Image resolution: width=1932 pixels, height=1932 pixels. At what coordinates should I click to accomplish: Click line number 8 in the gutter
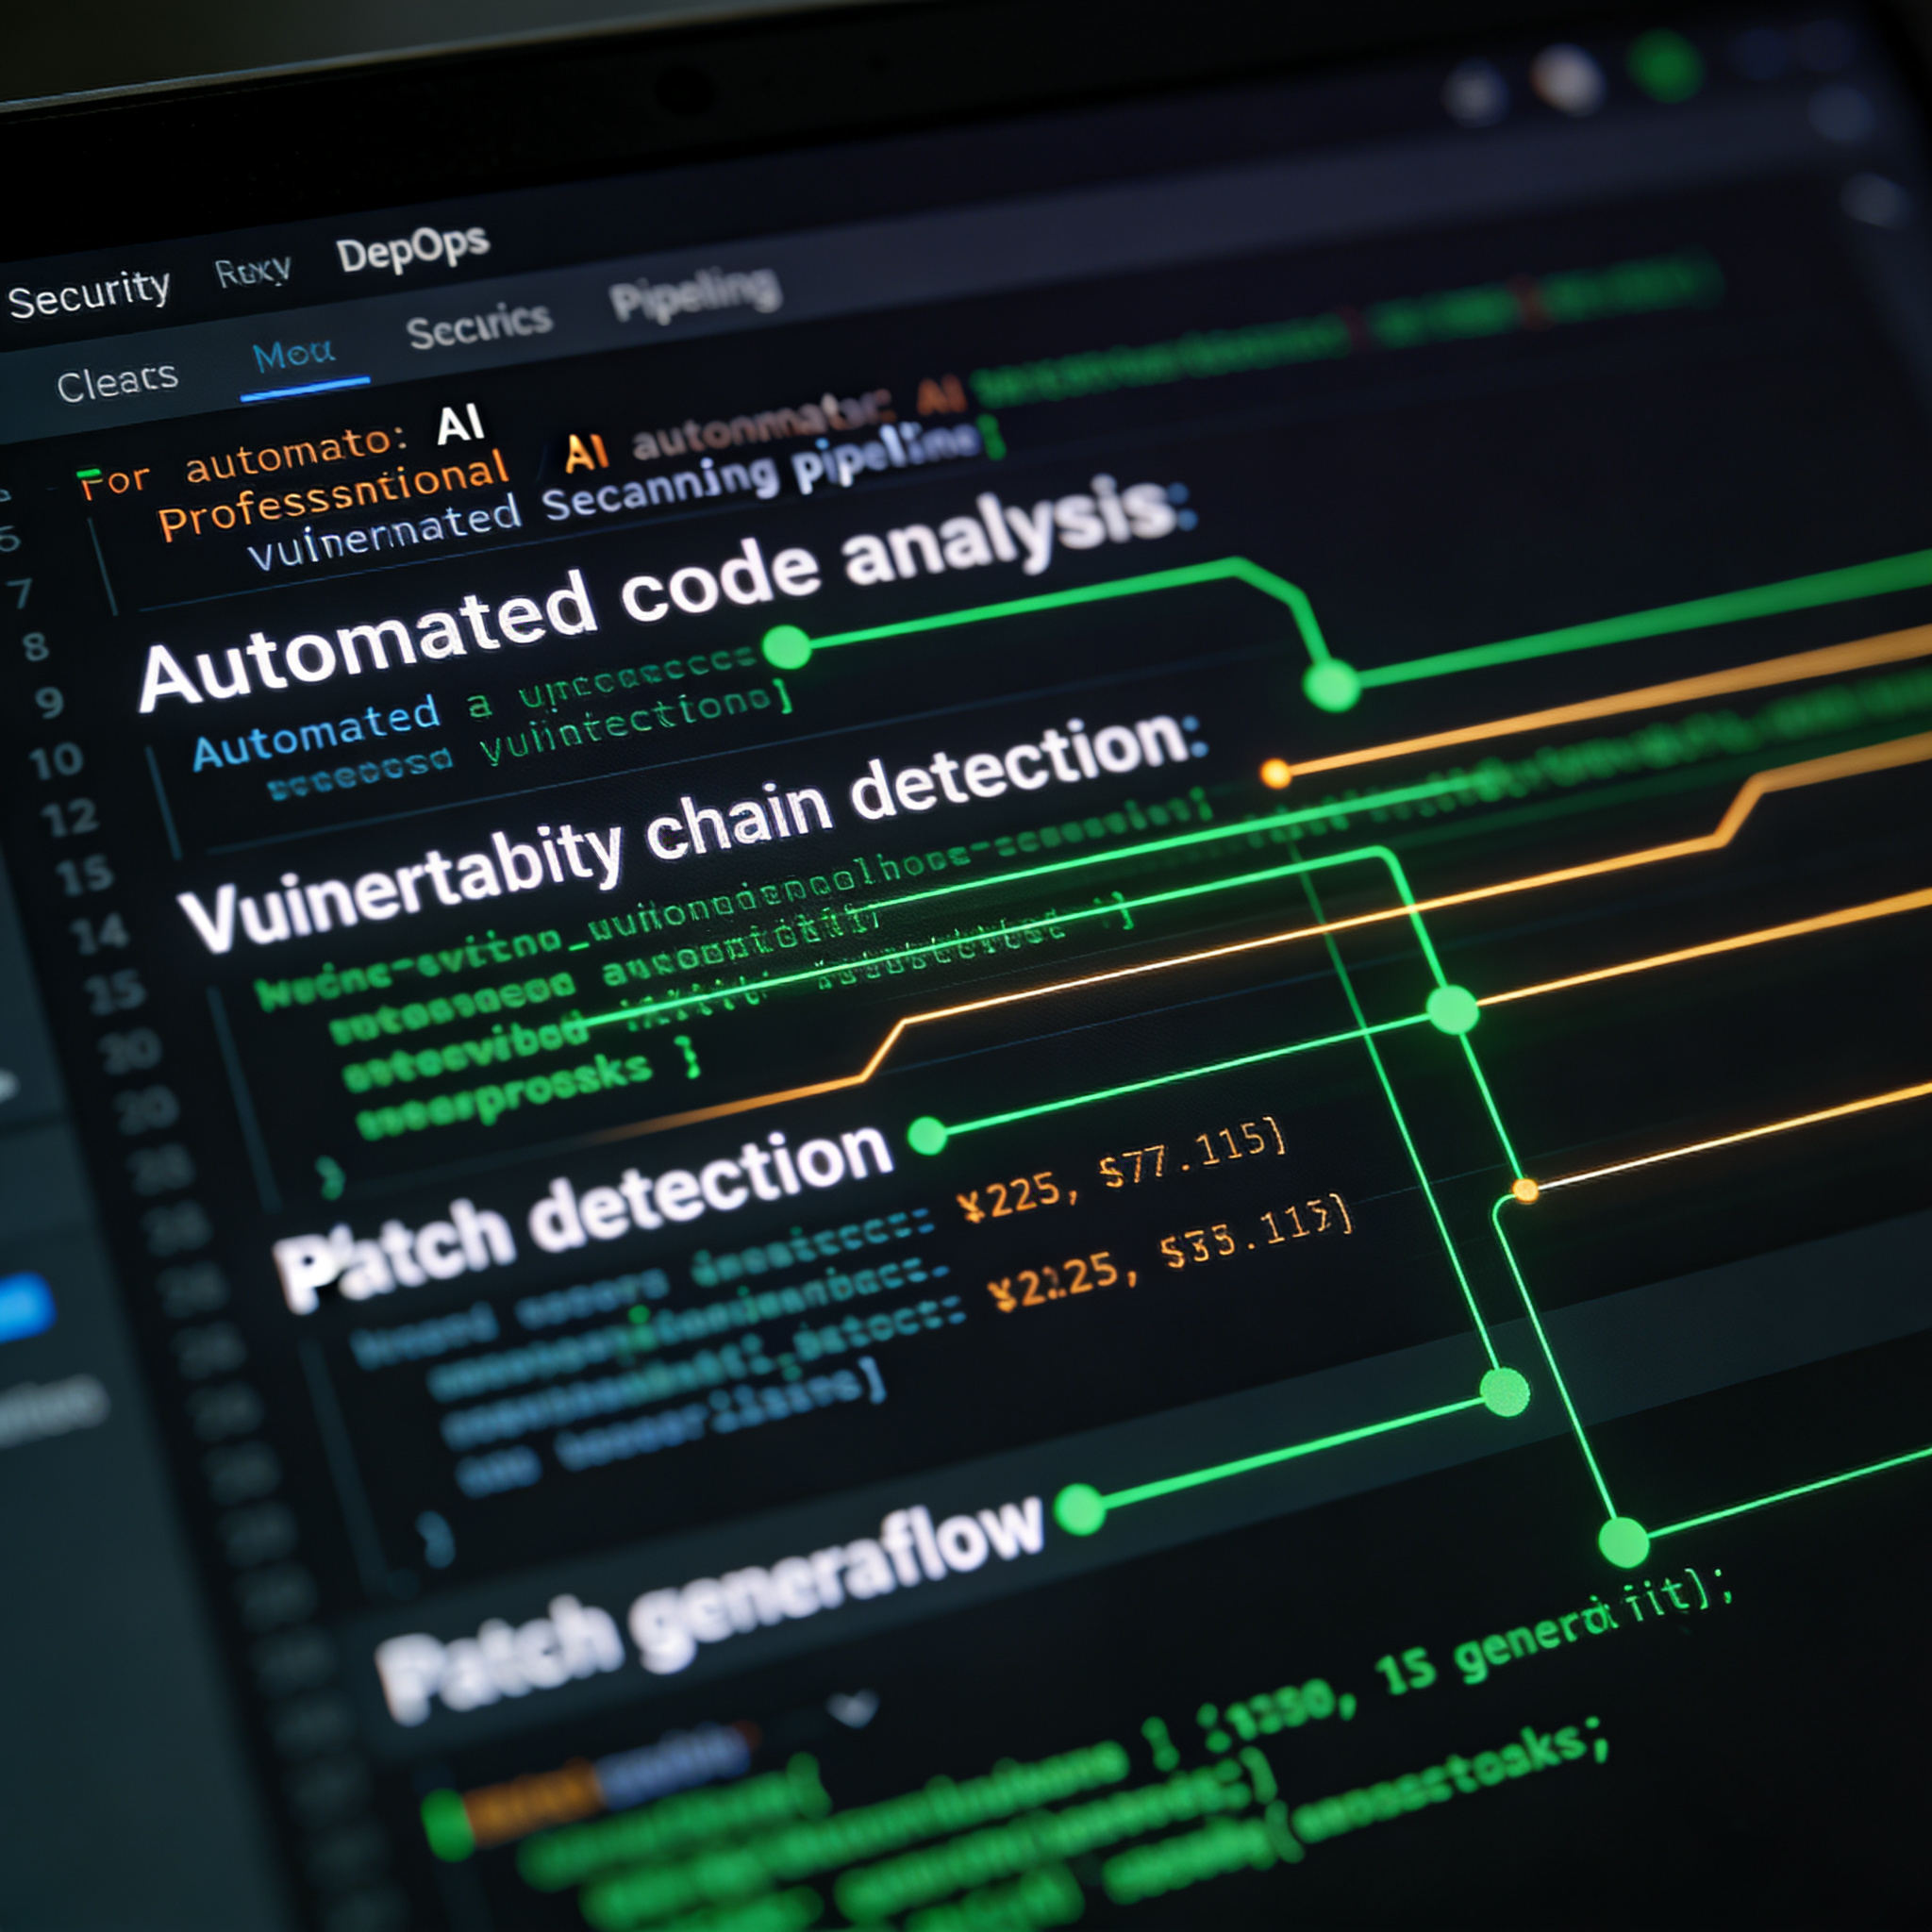[36, 646]
